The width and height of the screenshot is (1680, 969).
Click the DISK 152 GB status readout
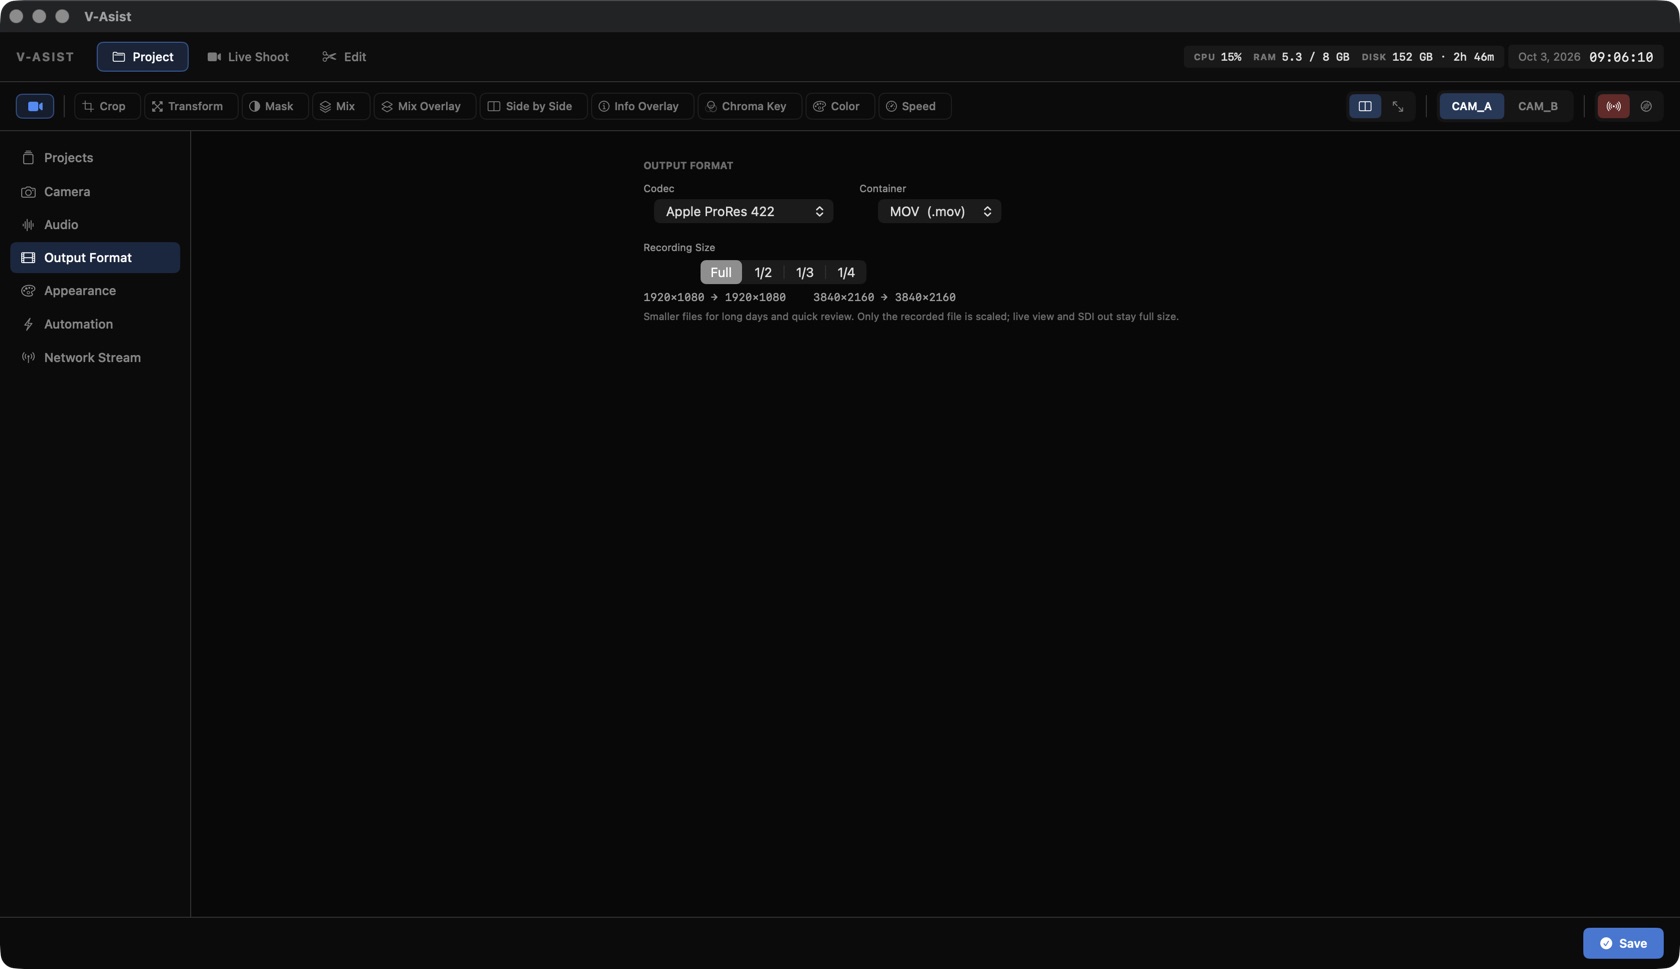click(x=1427, y=57)
